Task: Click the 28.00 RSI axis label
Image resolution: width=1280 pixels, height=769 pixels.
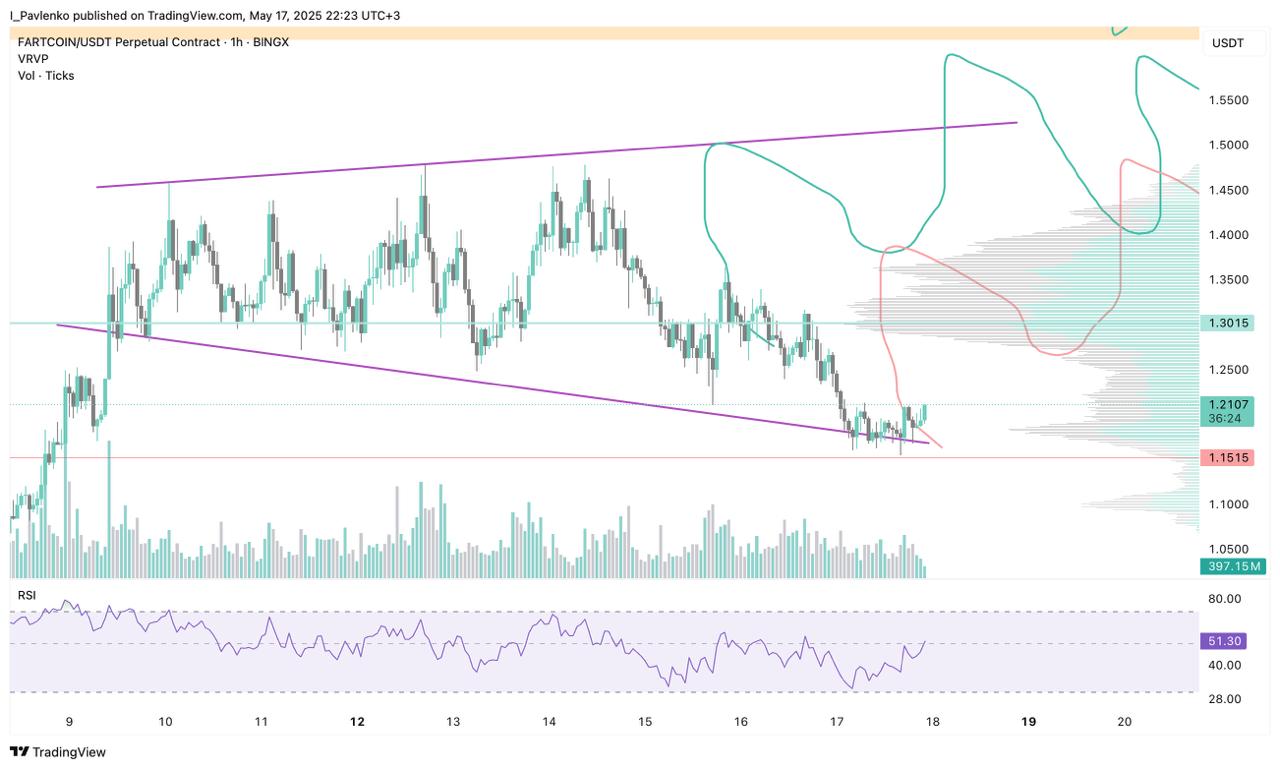Action: pyautogui.click(x=1225, y=699)
